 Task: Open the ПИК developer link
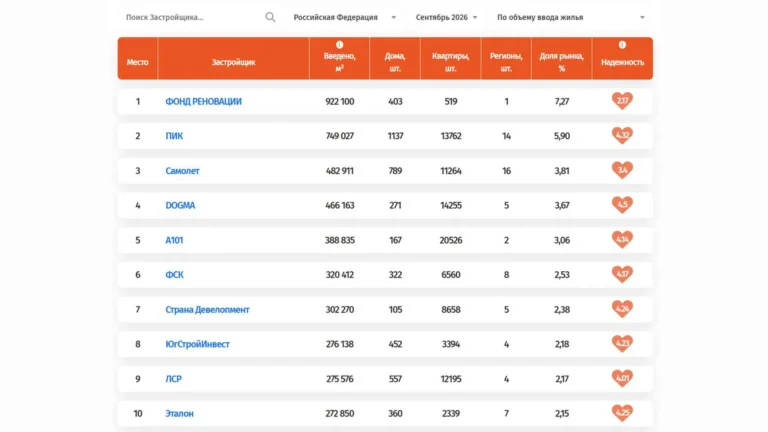tap(174, 136)
